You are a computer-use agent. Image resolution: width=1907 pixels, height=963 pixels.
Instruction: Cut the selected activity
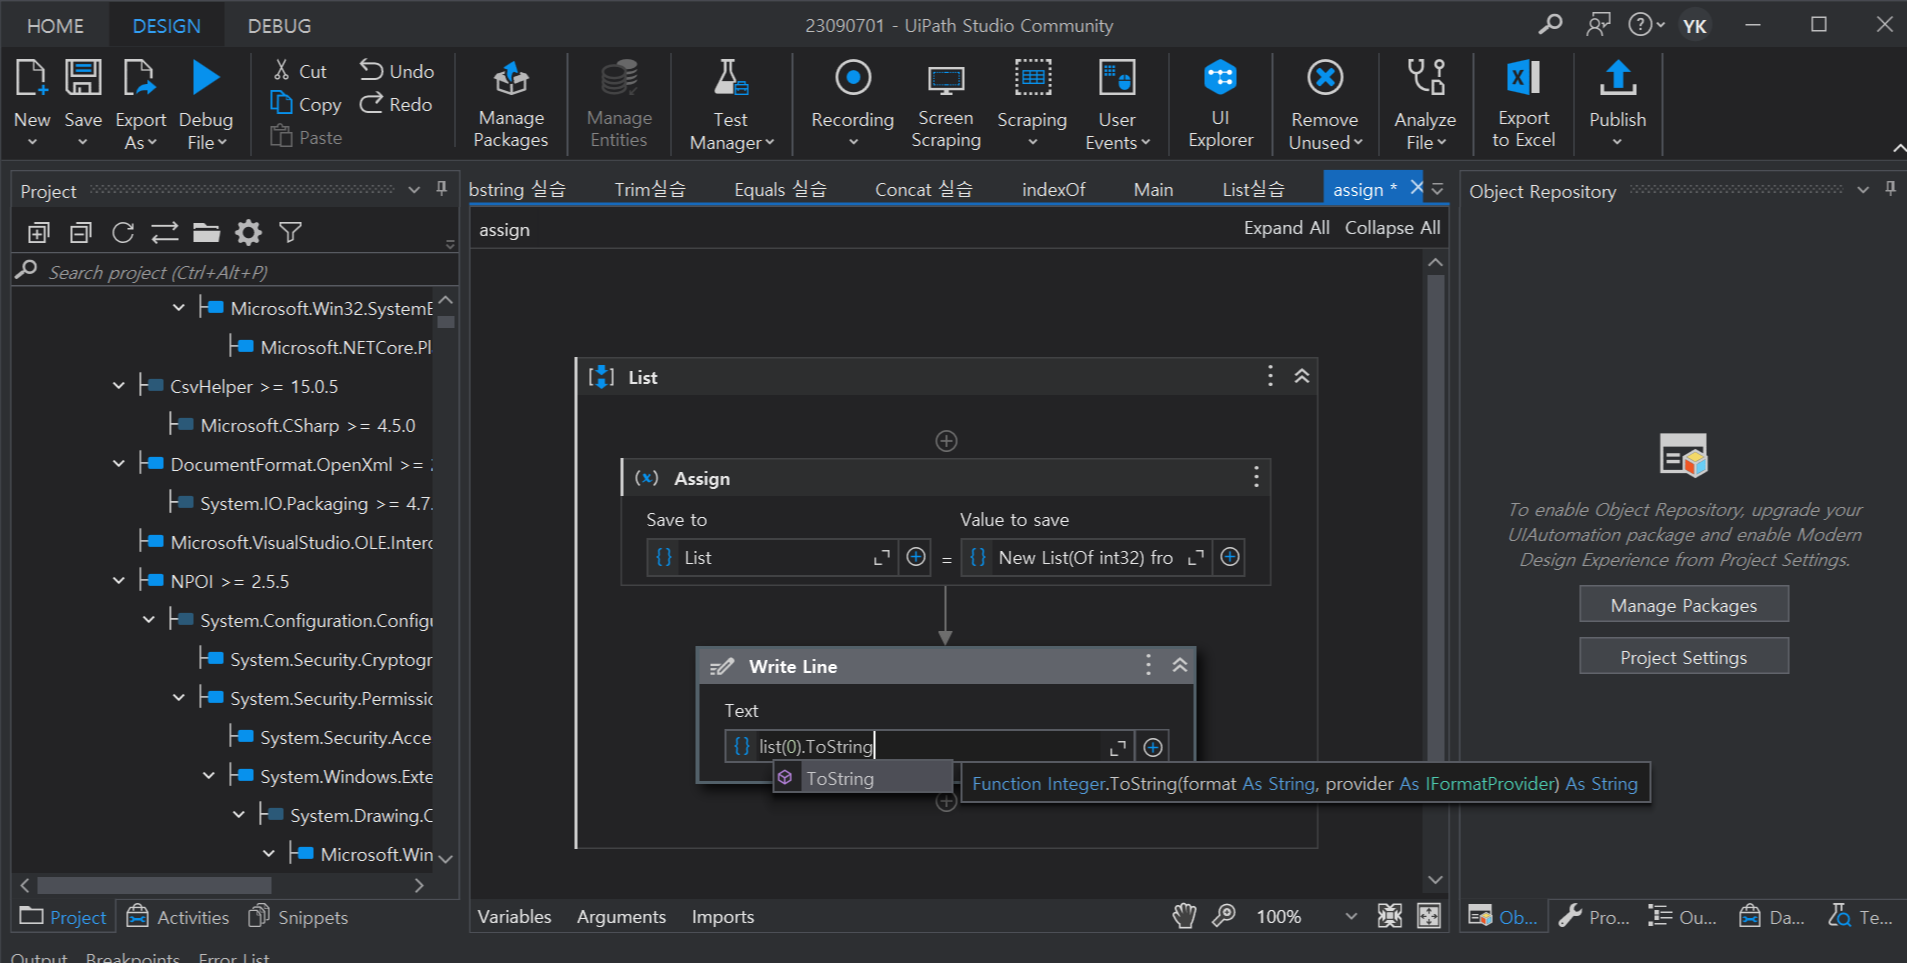[x=300, y=71]
